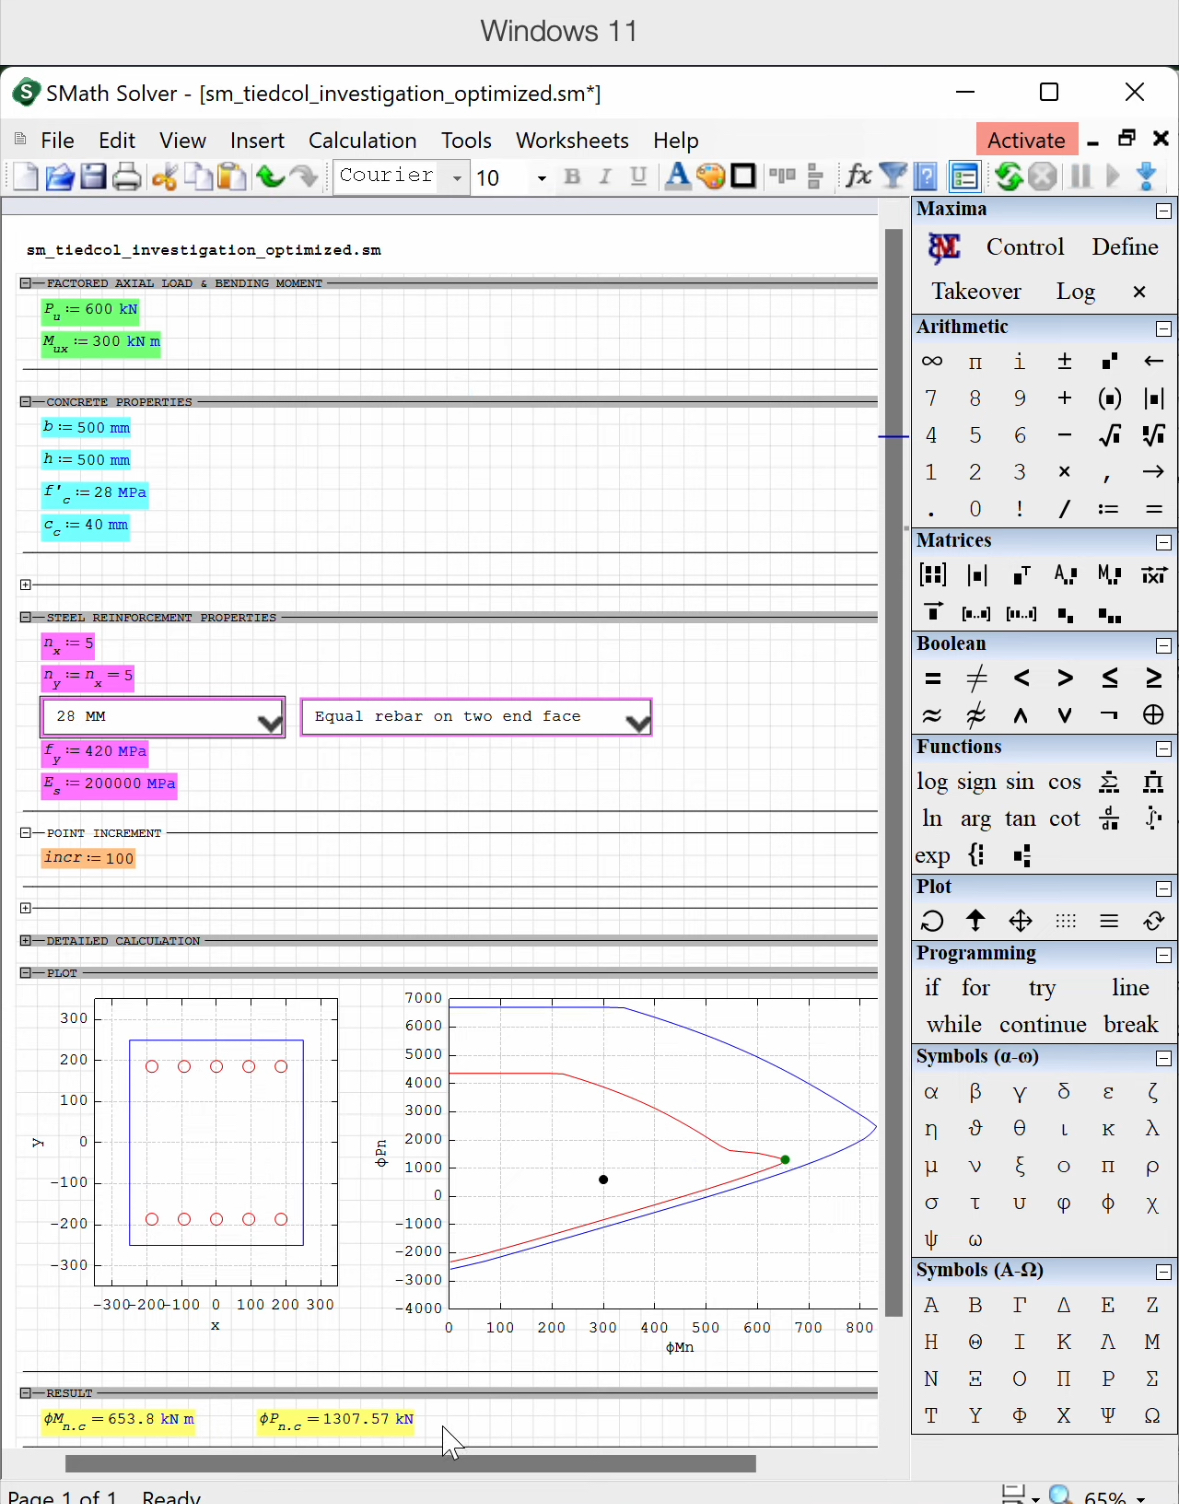1179x1504 pixels.
Task: Click the Save worksheet icon
Action: [93, 177]
